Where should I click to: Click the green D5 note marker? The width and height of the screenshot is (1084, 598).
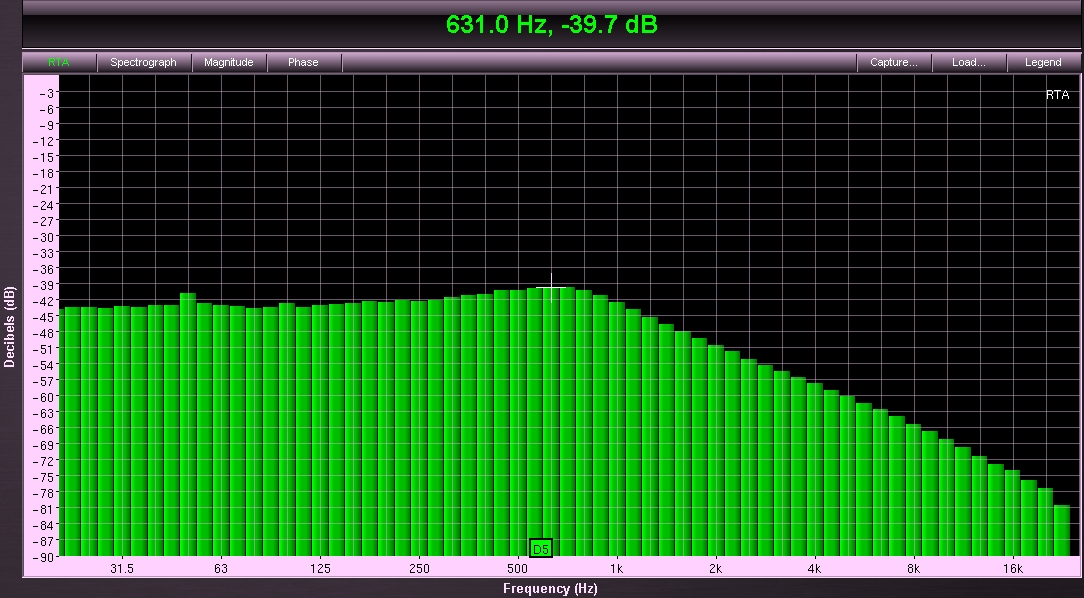click(x=541, y=548)
